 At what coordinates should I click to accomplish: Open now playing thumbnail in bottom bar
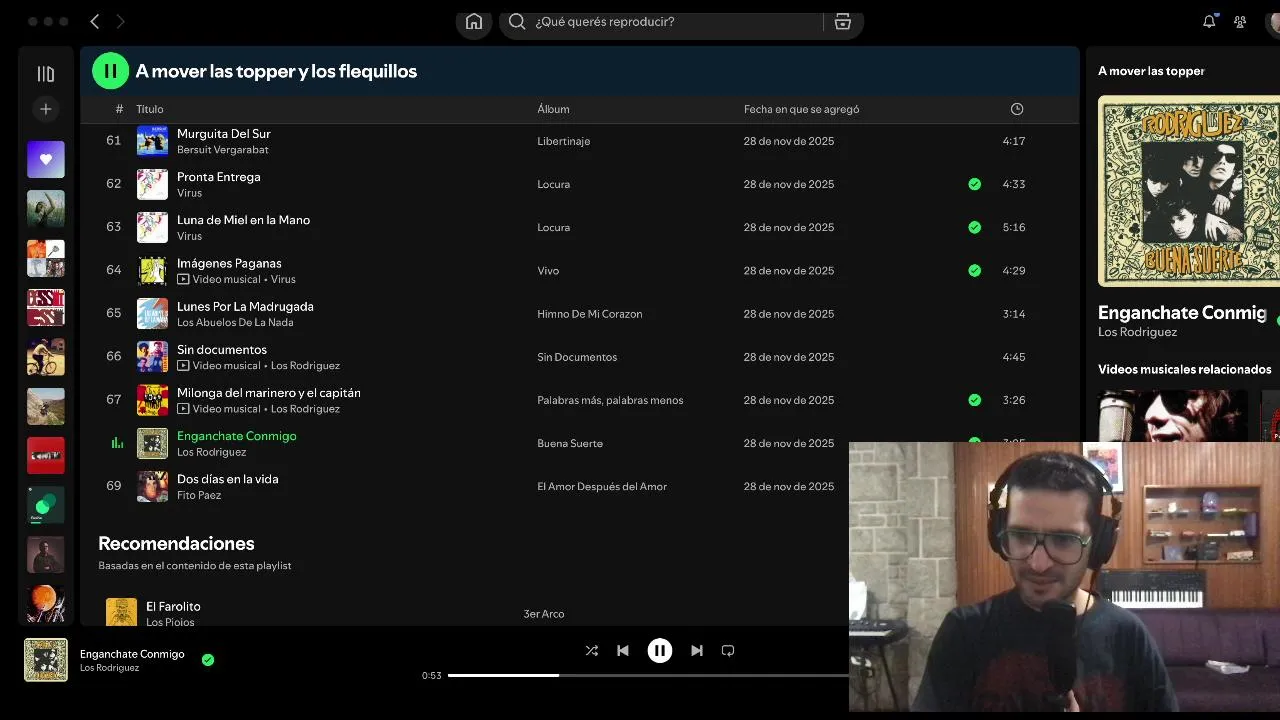pyautogui.click(x=46, y=660)
